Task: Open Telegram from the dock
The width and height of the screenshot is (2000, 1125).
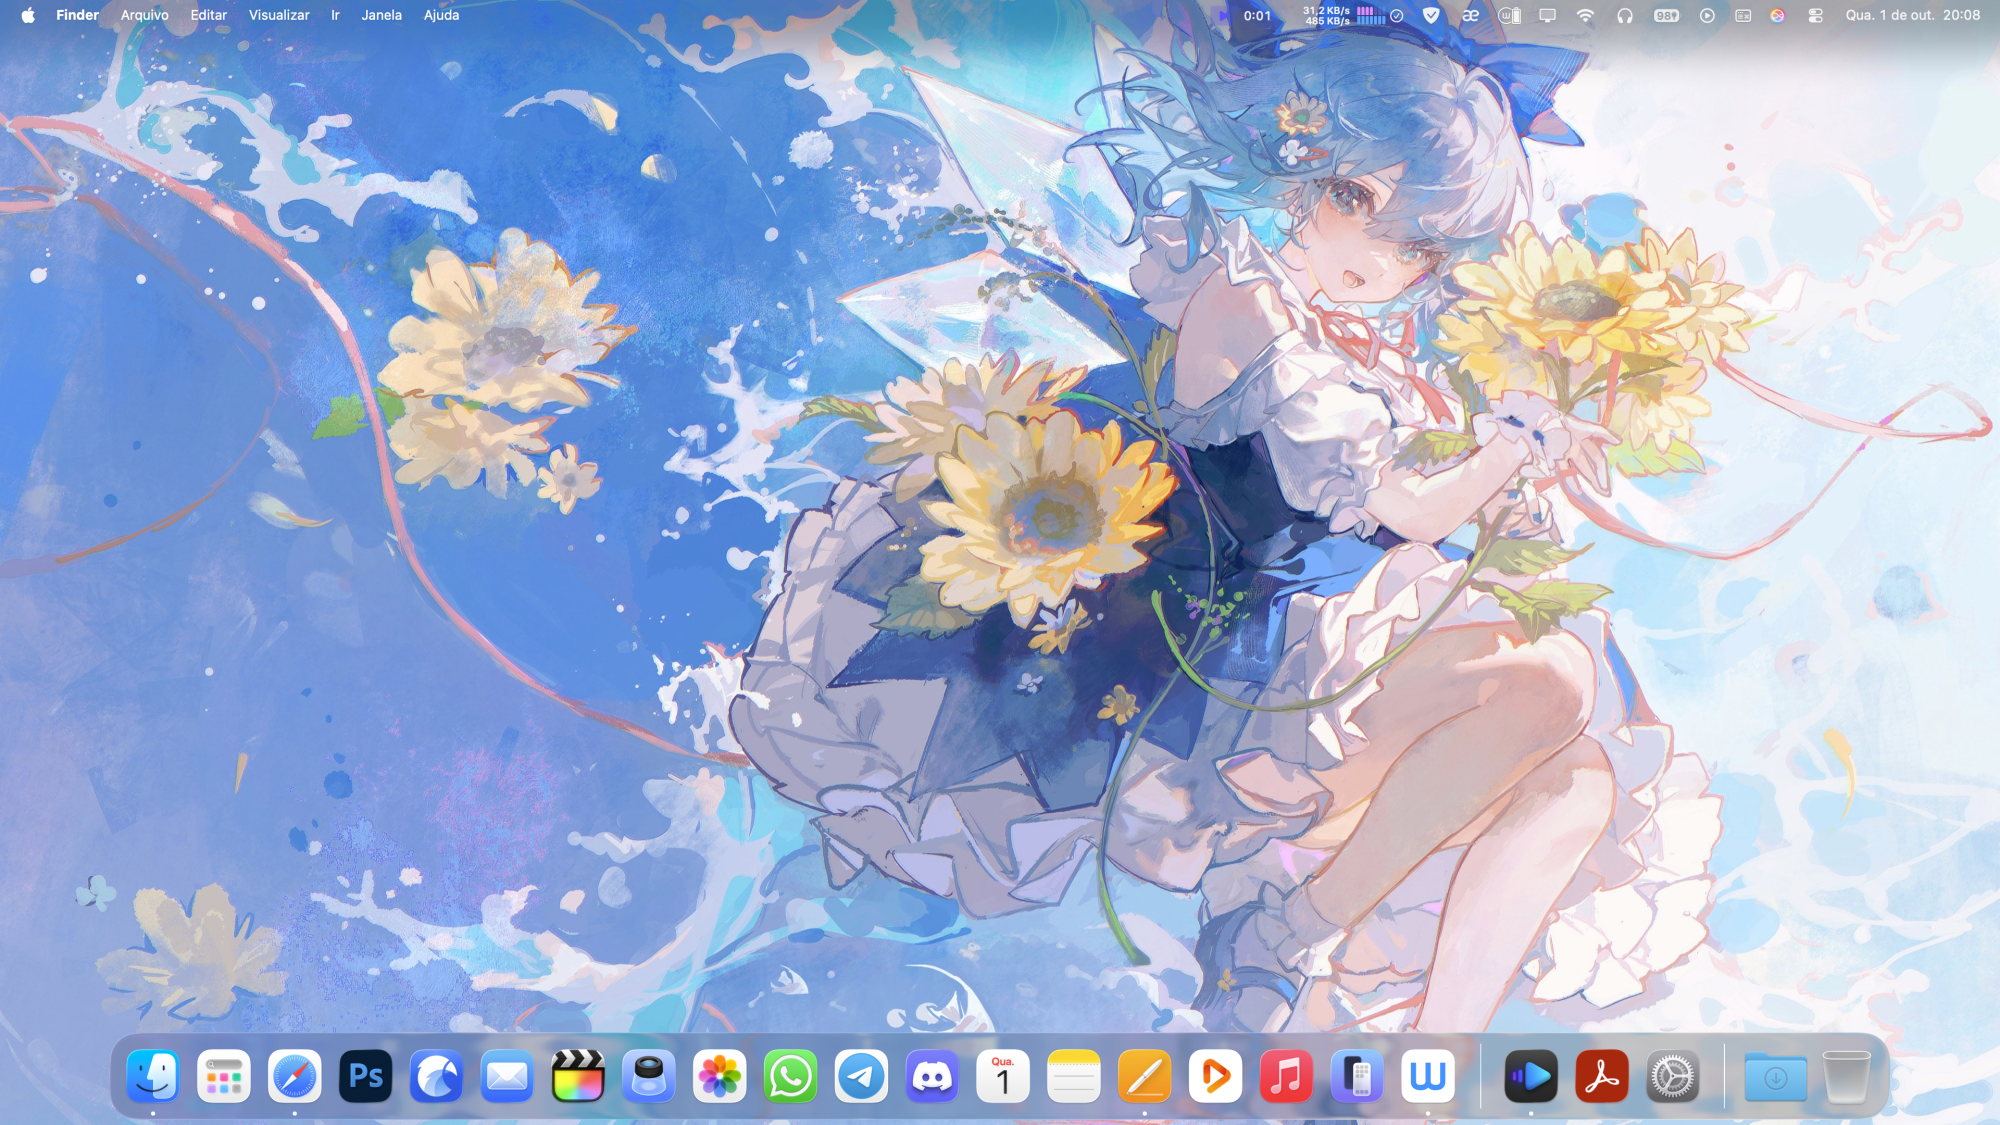Action: [x=861, y=1077]
